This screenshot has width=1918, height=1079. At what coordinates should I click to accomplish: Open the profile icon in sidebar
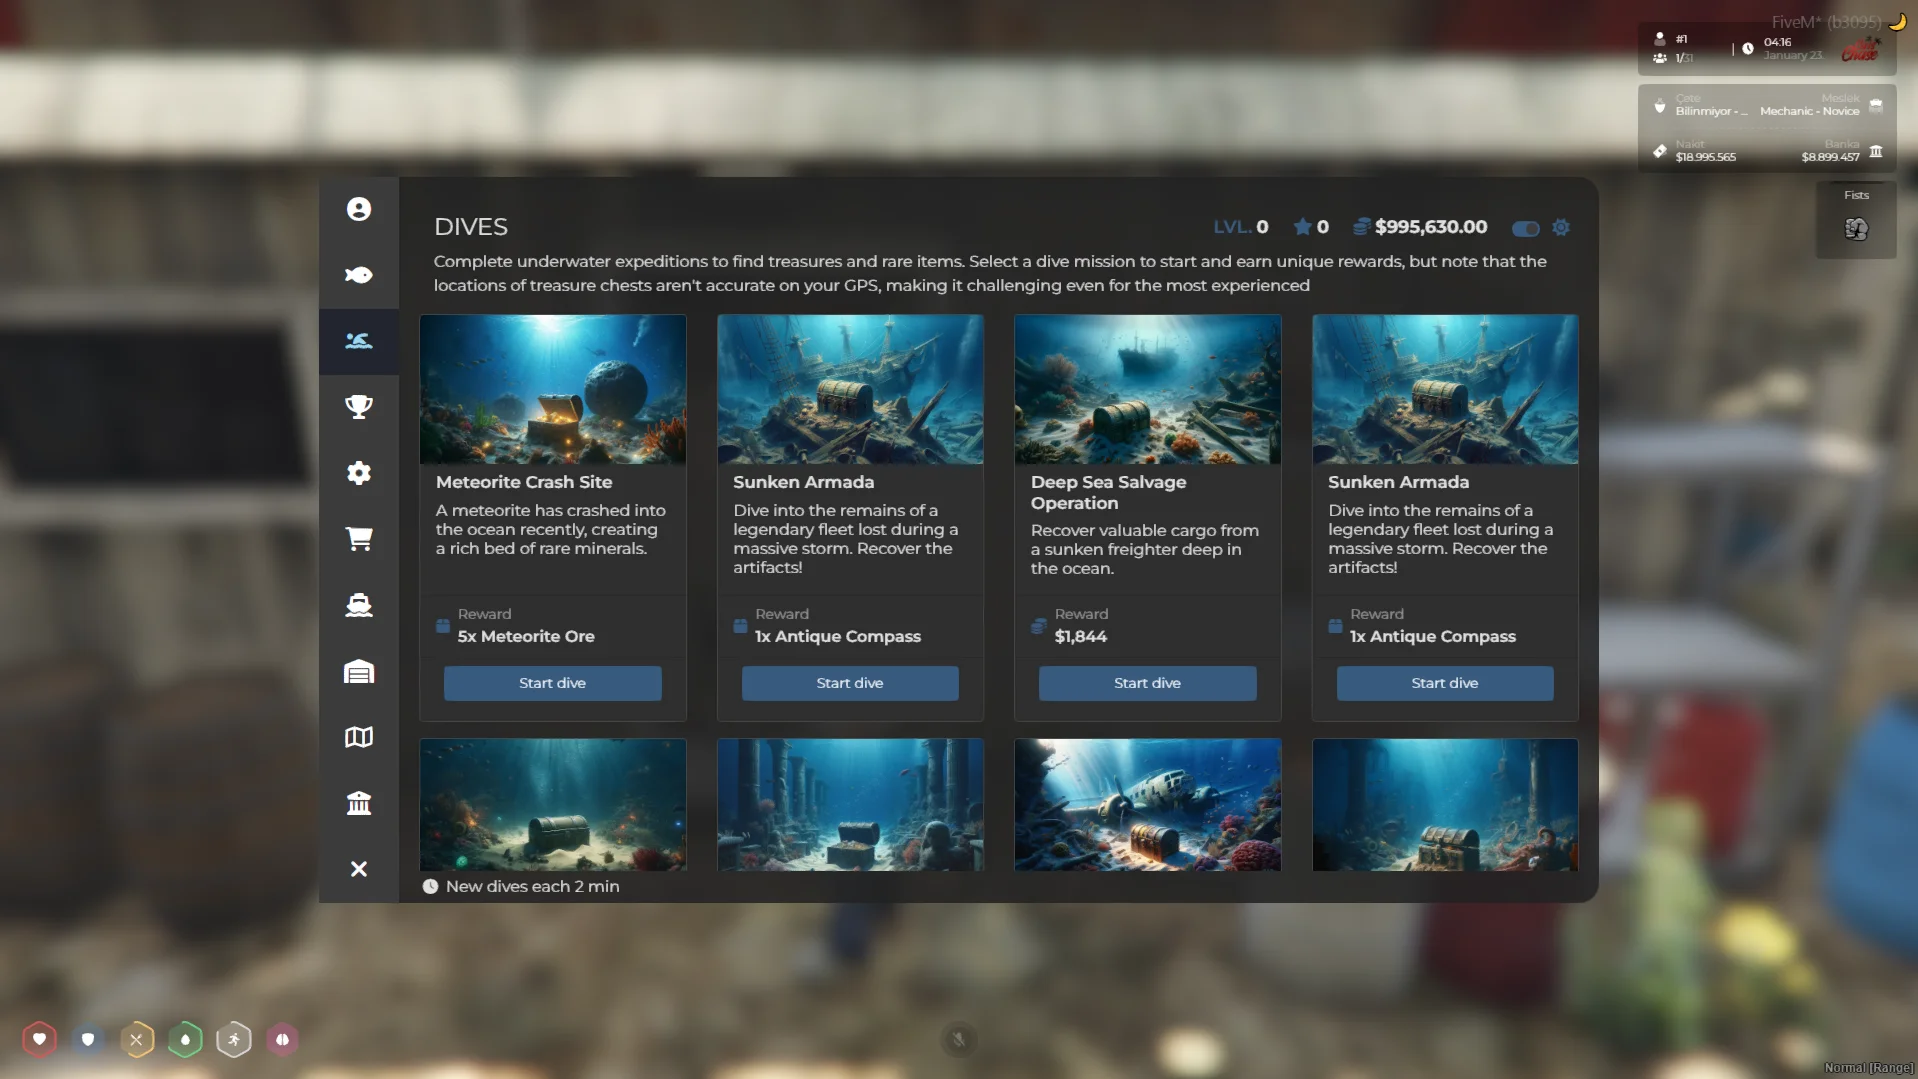click(x=358, y=209)
